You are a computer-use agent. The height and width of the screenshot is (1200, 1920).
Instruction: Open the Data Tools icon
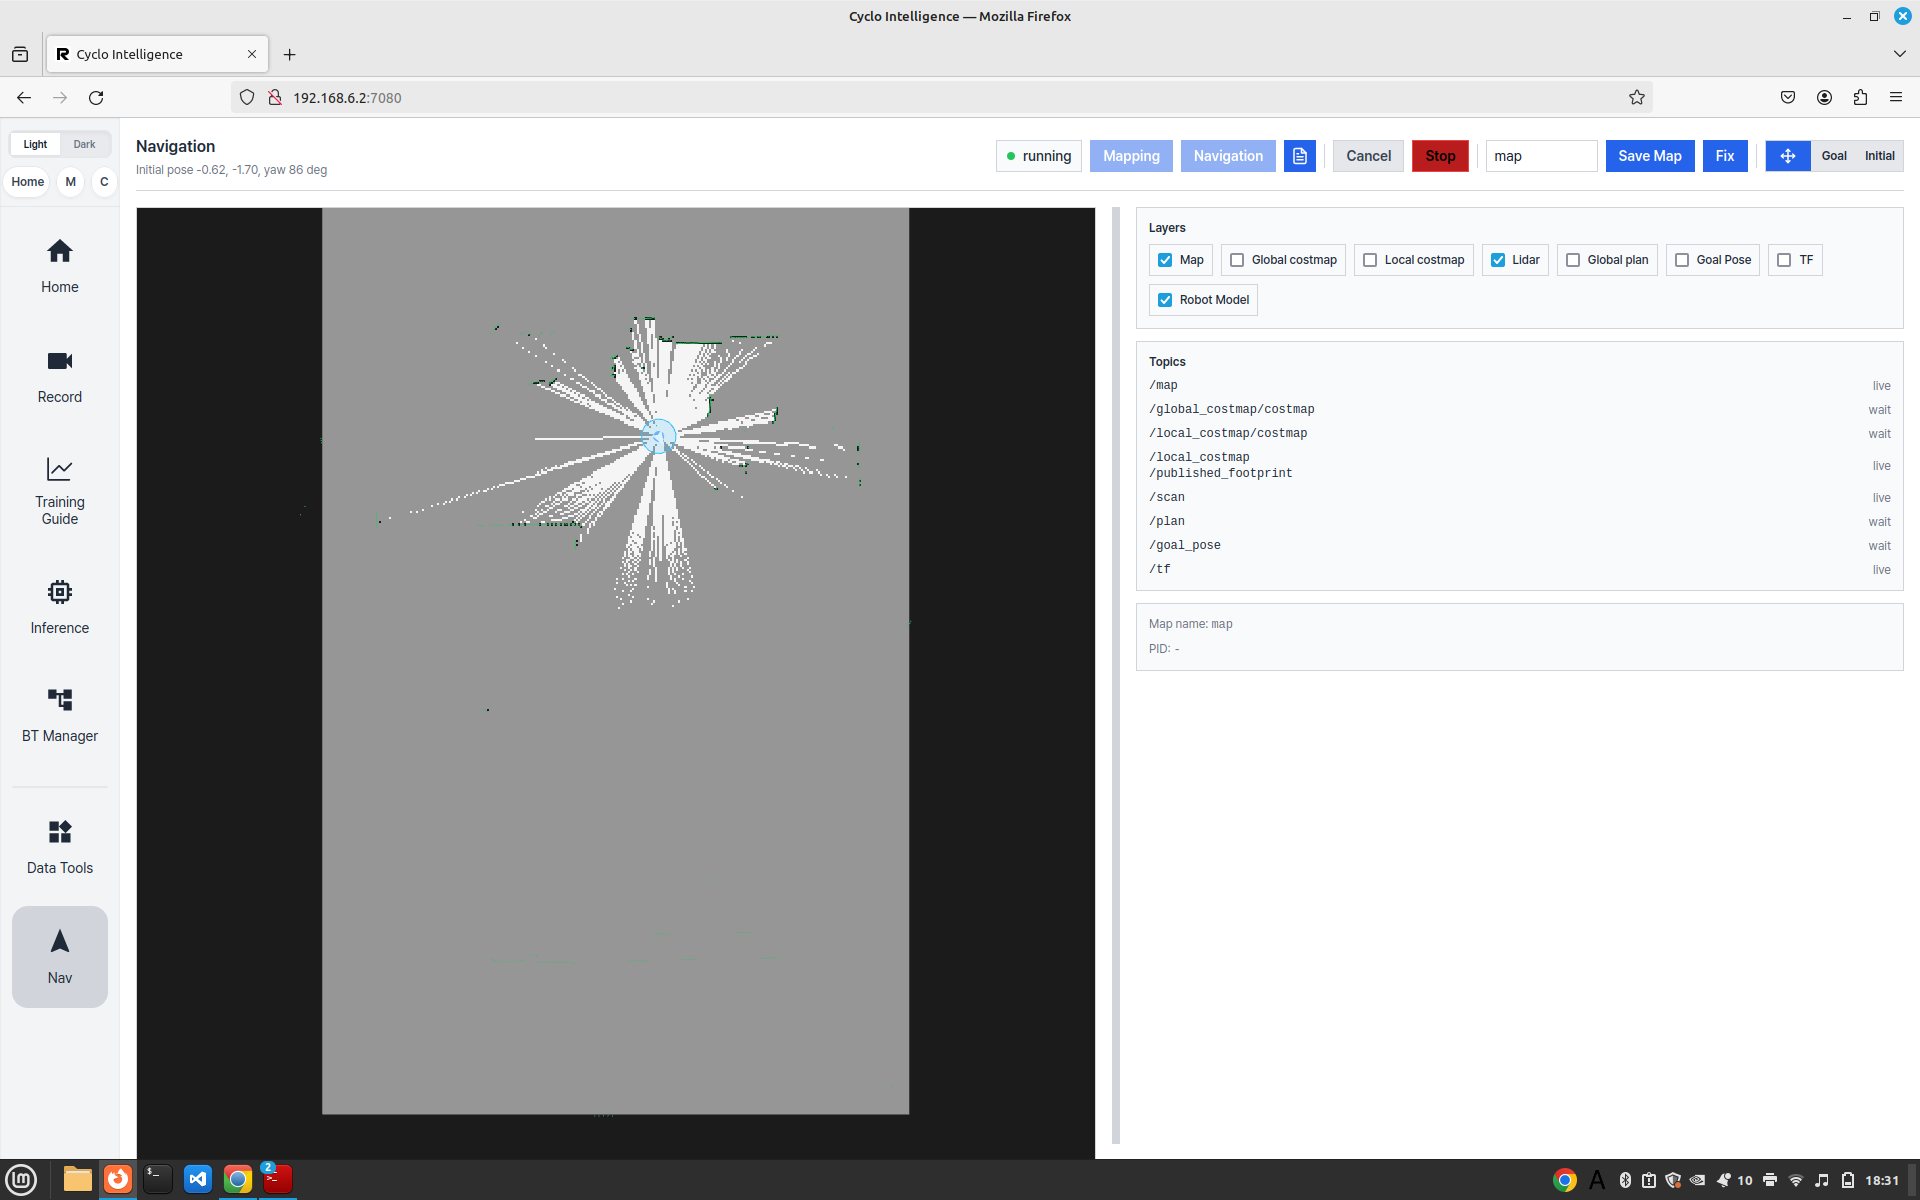coord(60,832)
